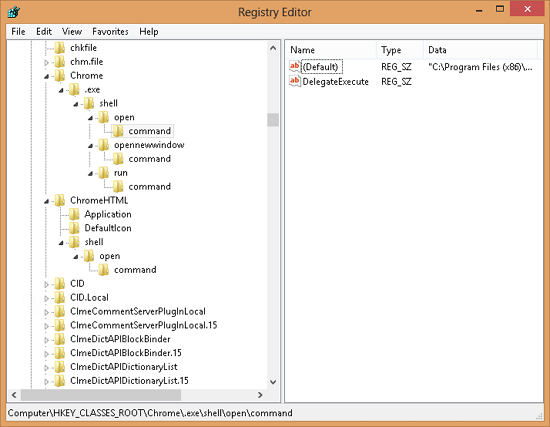This screenshot has height=427, width=550.
Task: Expand the CID key
Action: [x=46, y=284]
